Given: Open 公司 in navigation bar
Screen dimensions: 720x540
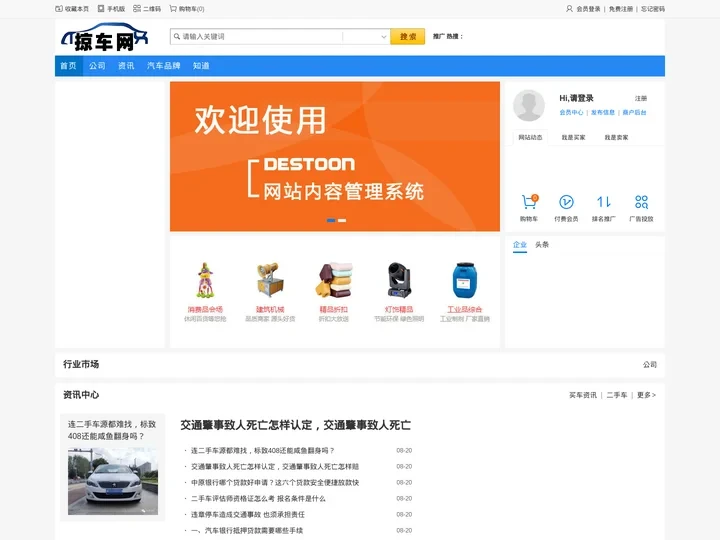Looking at the screenshot, I should (x=97, y=66).
